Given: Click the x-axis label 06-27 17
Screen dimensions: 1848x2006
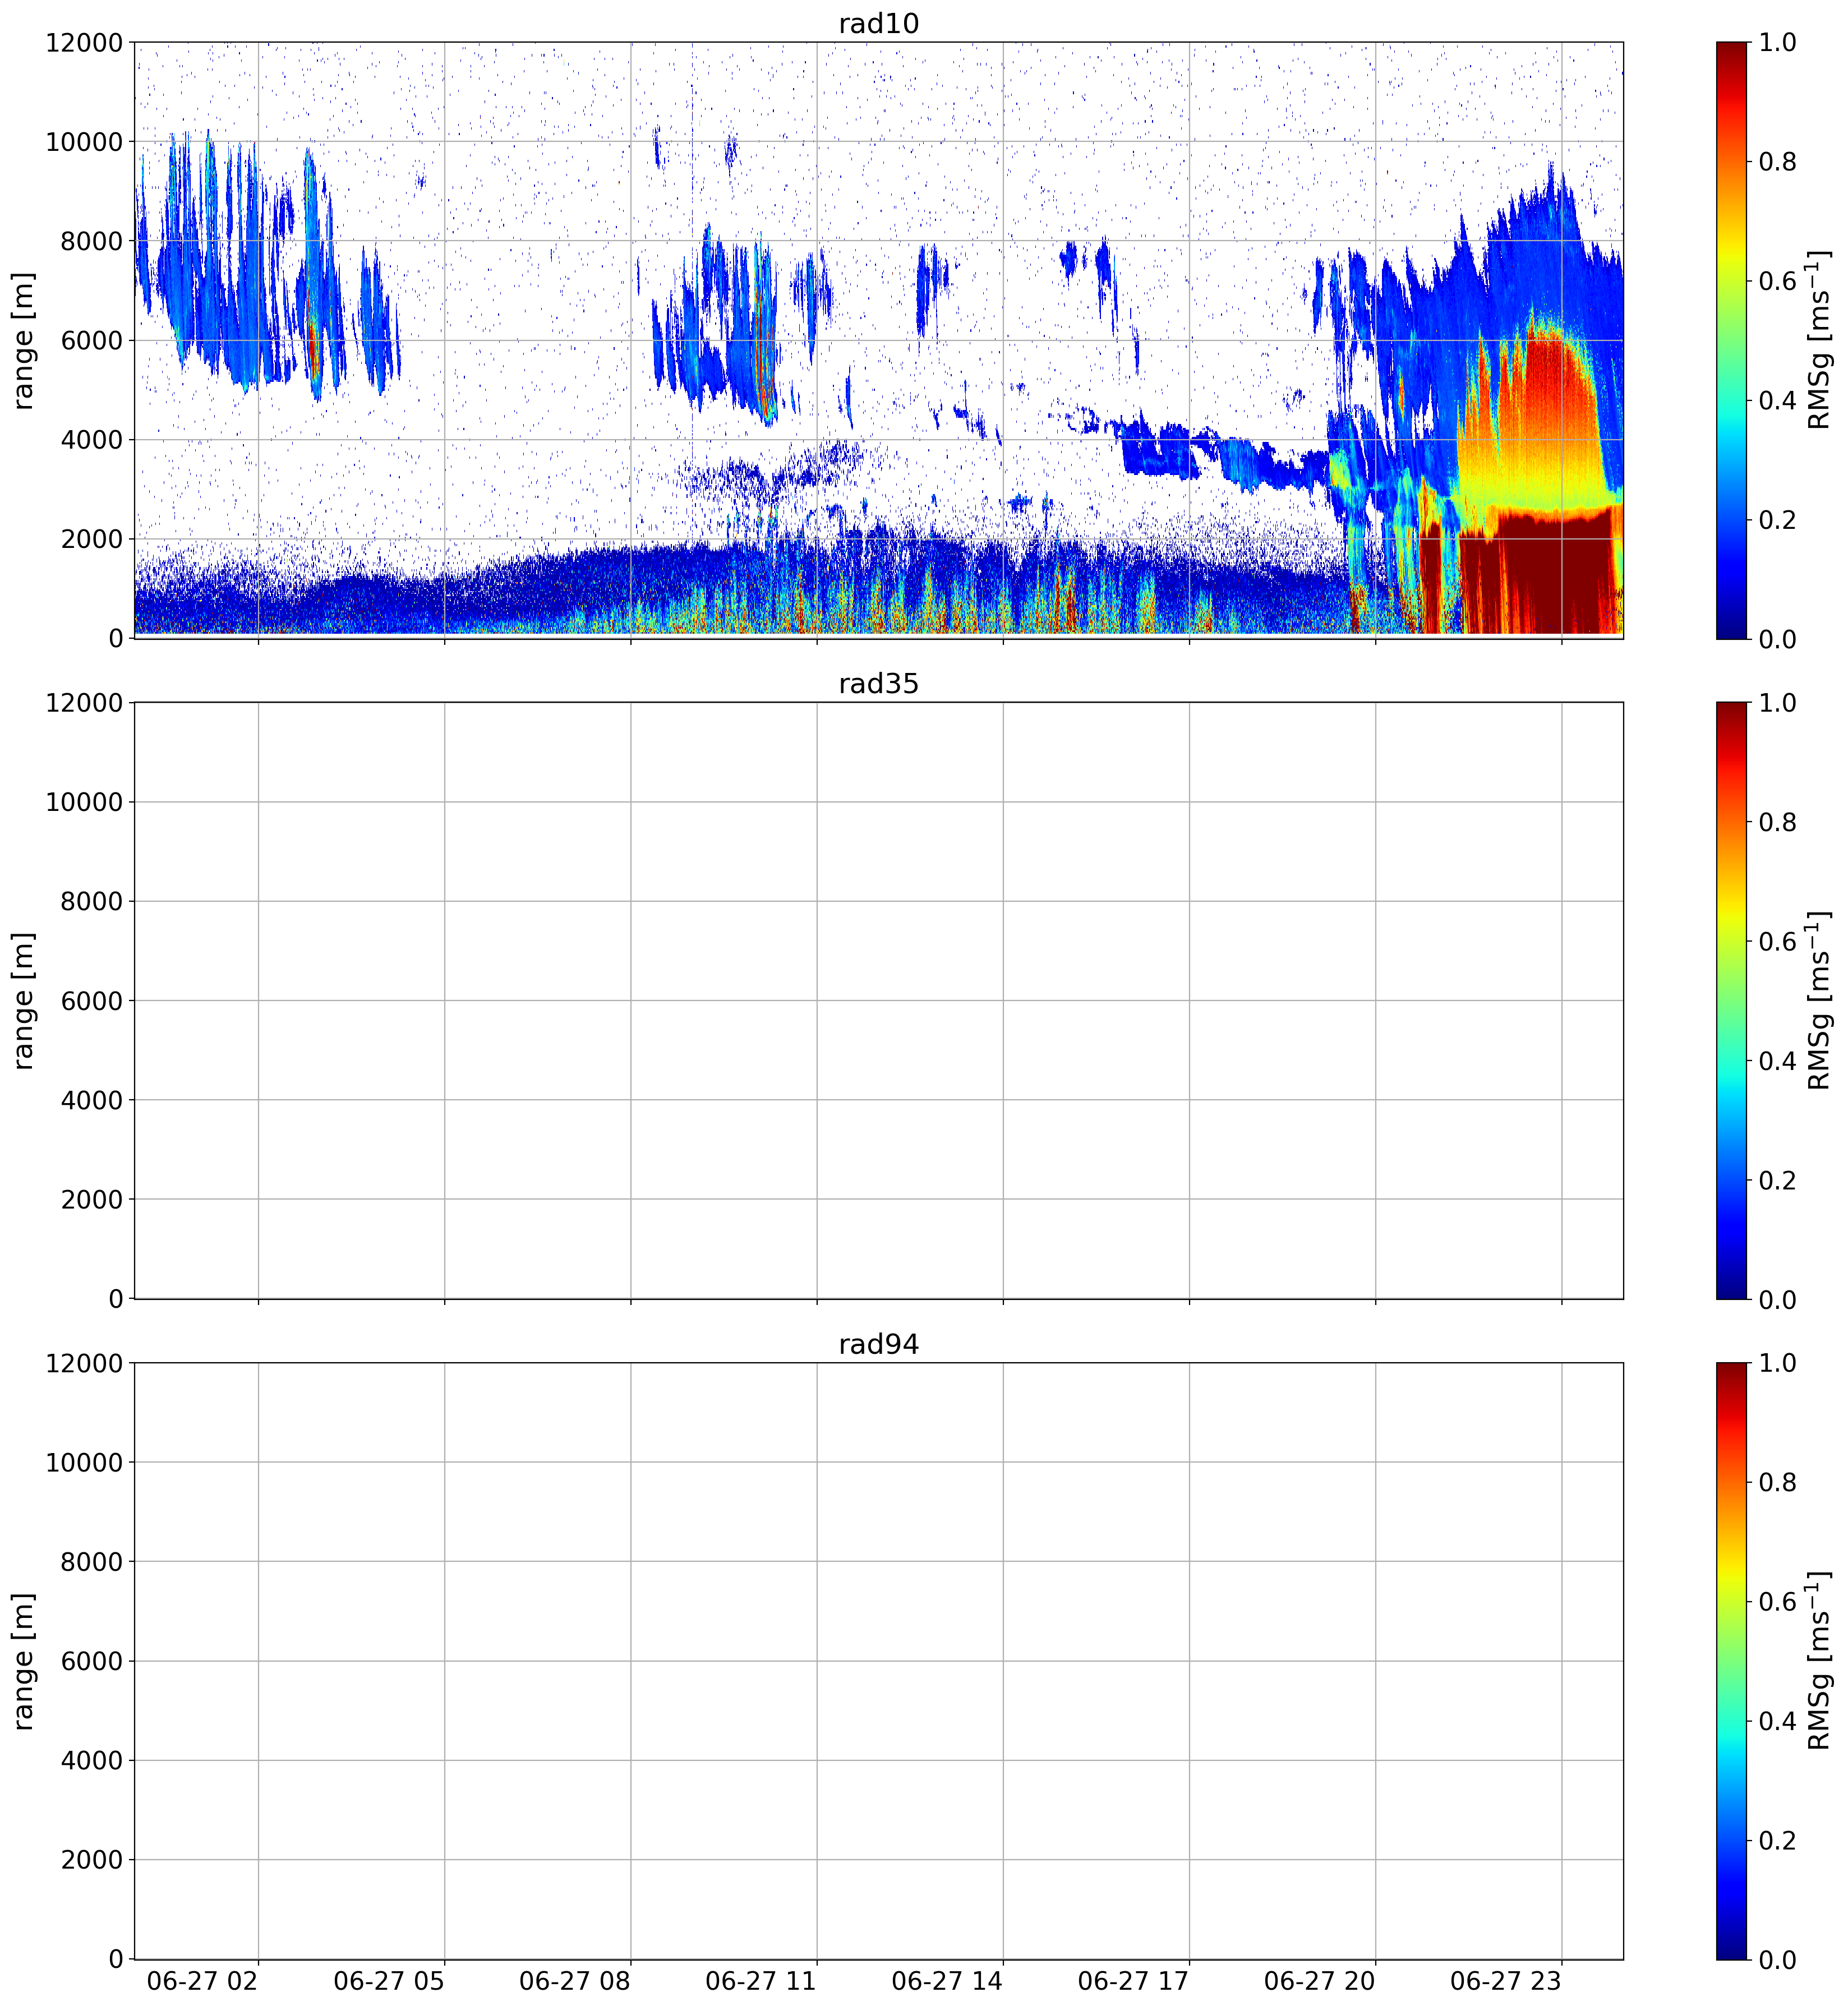Looking at the screenshot, I should pos(1133,1981).
